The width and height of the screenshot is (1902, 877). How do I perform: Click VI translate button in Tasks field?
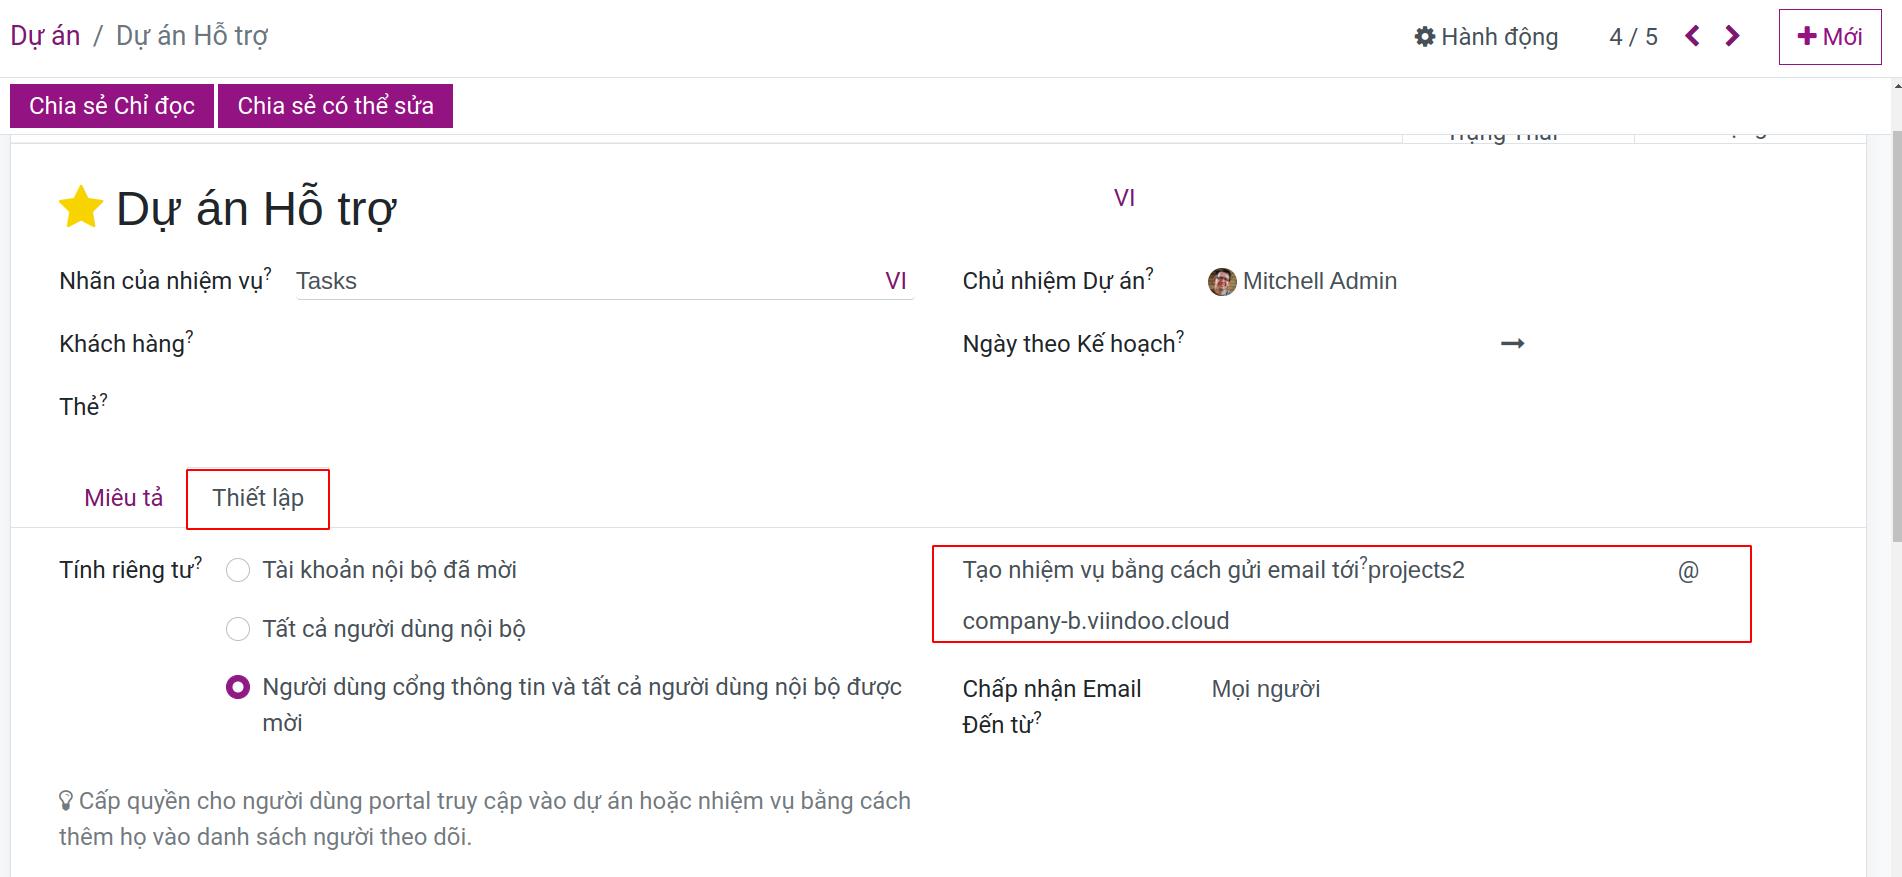896,282
